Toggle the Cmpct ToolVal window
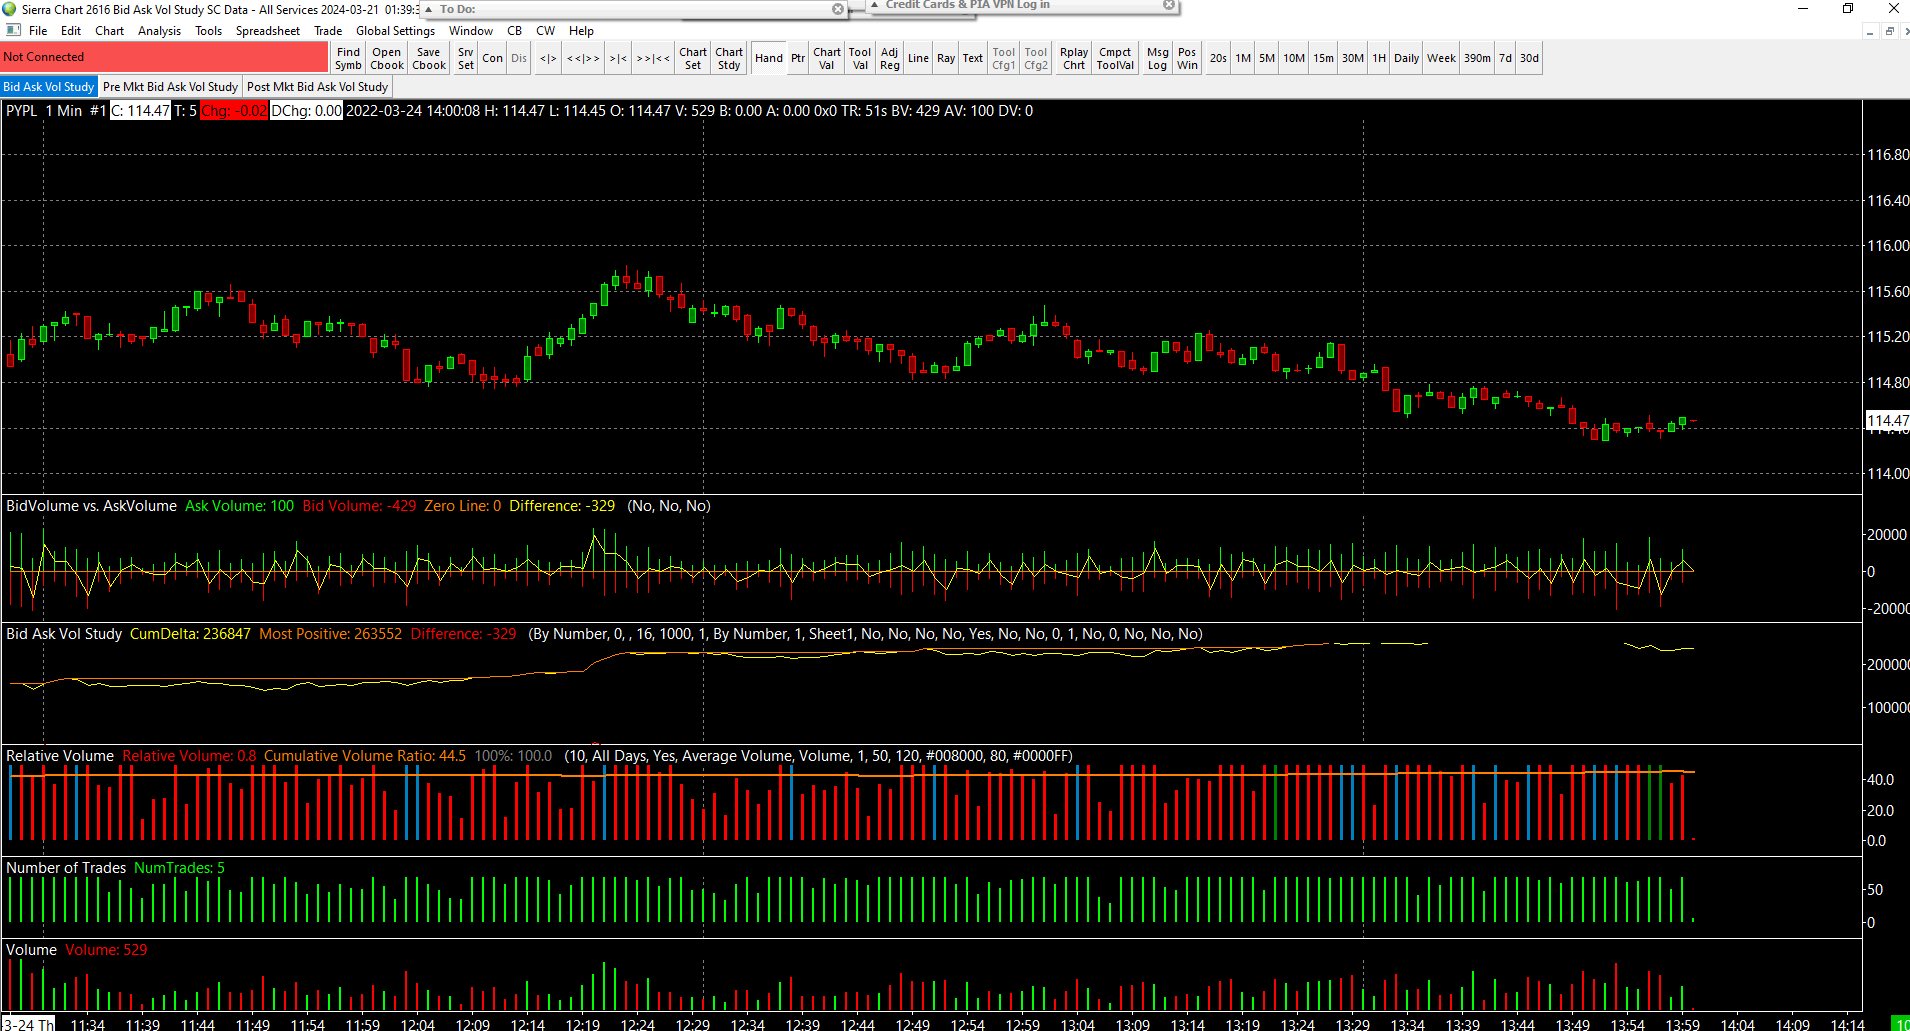Image resolution: width=1910 pixels, height=1031 pixels. pos(1115,58)
